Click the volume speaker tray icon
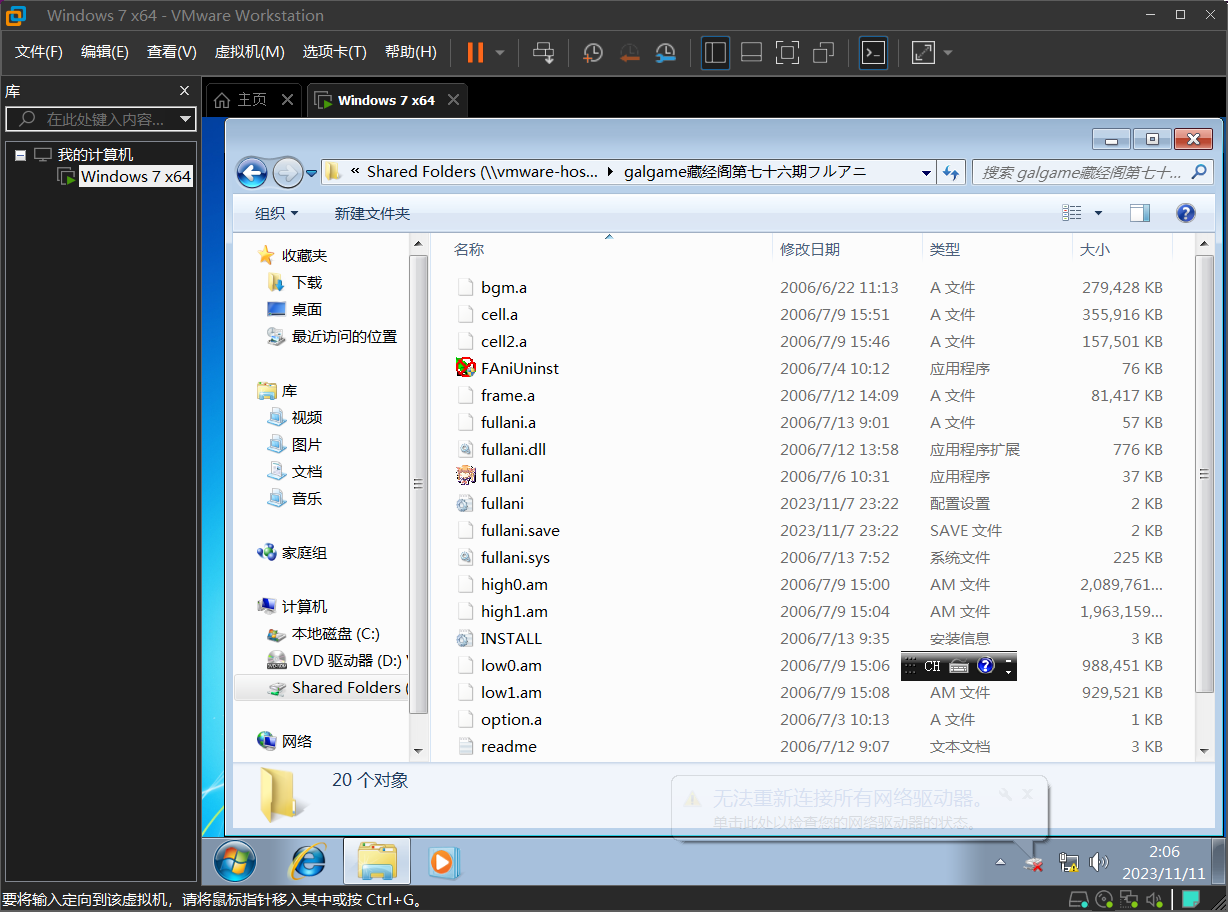Screen dimensions: 1228x912 [1098, 862]
